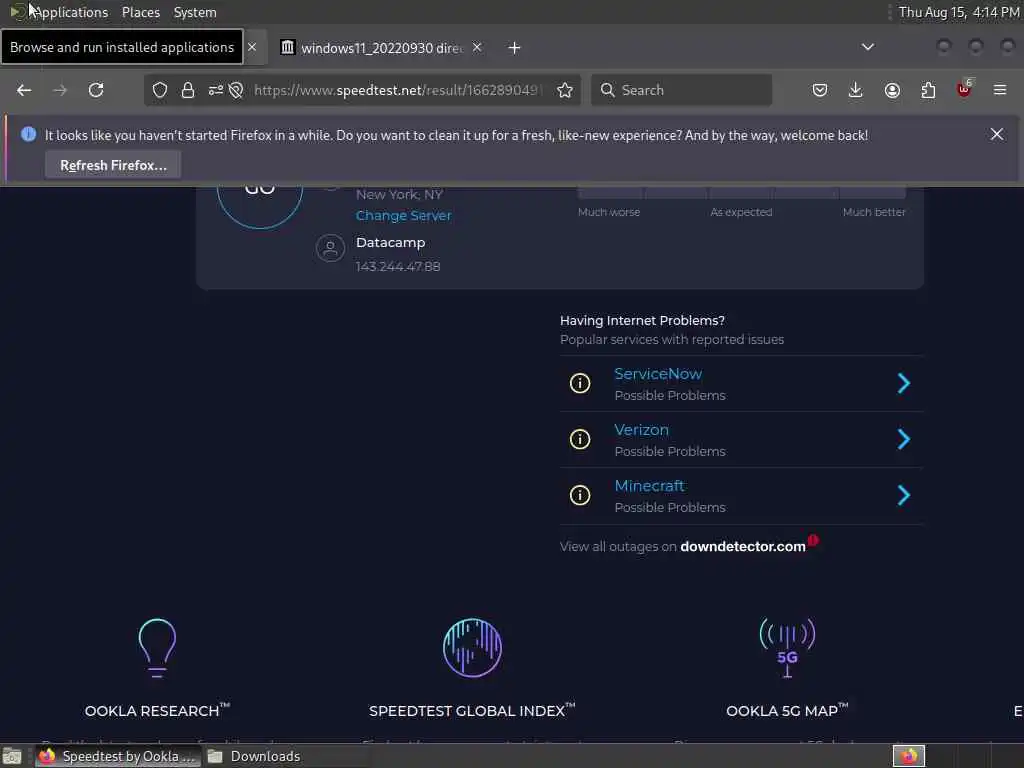Open Firefox downloads panel

tap(856, 90)
